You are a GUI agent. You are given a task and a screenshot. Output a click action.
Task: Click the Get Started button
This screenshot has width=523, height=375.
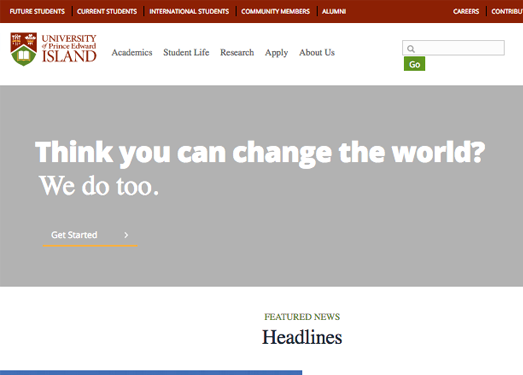pos(90,235)
